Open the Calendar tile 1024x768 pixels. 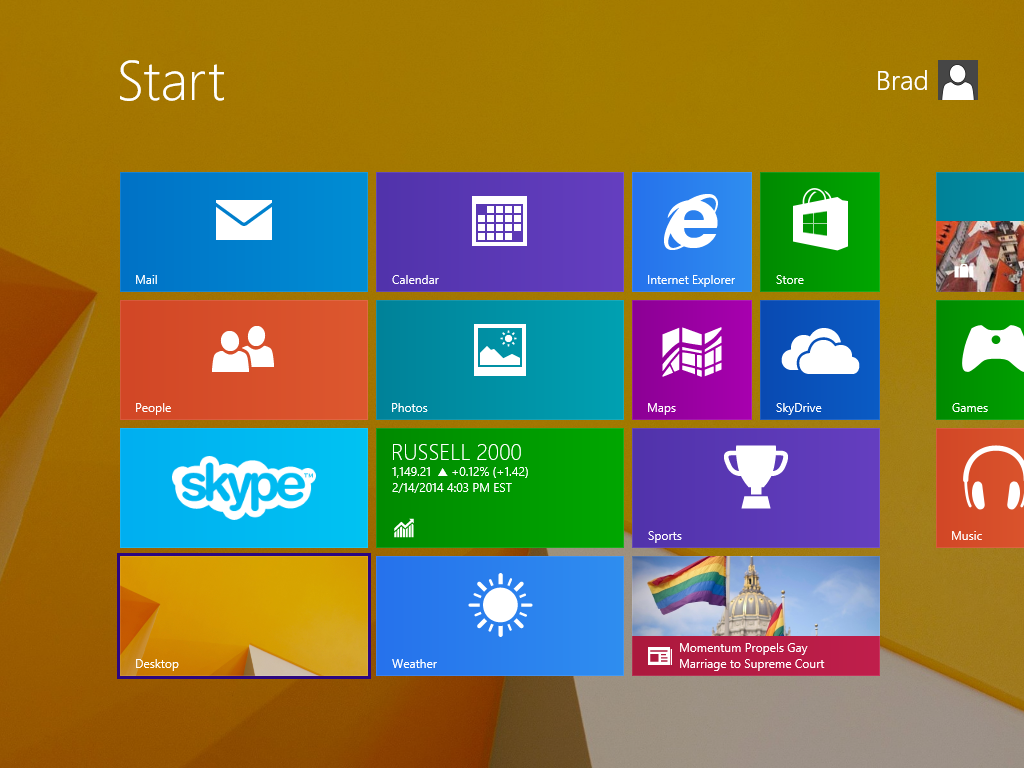(x=500, y=232)
